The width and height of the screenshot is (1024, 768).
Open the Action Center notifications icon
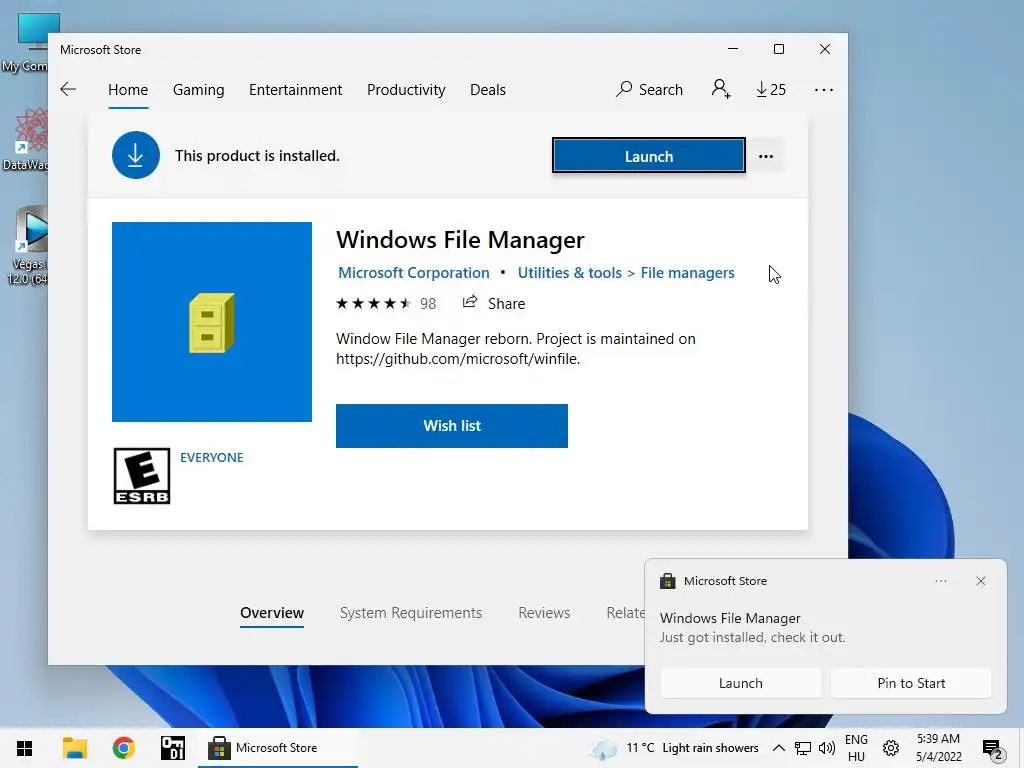[992, 749]
